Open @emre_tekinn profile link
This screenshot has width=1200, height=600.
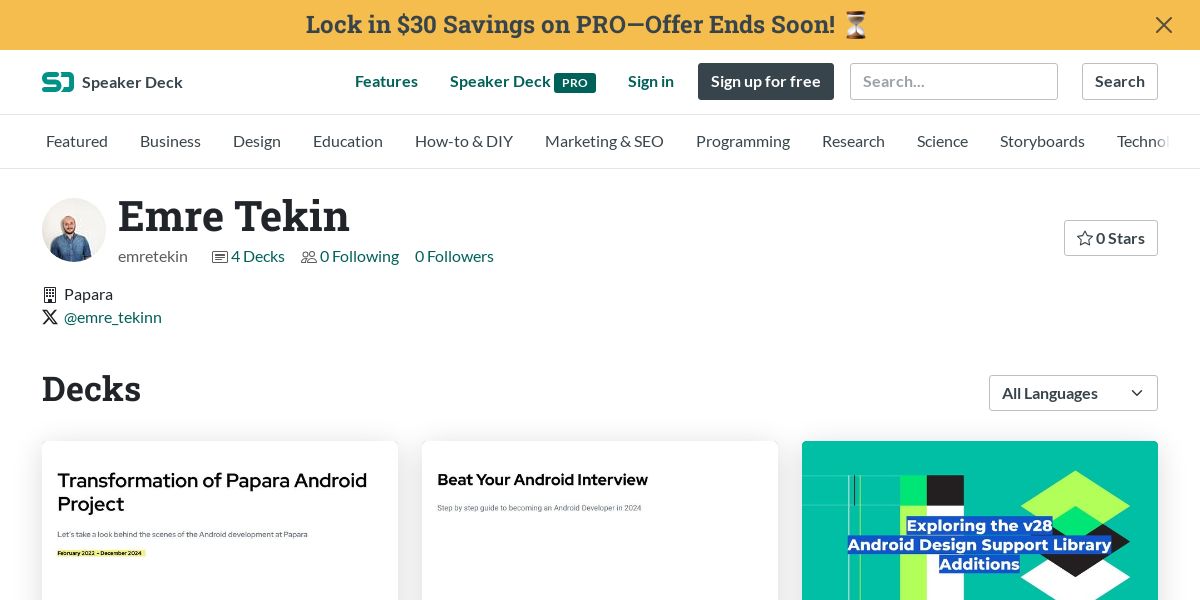113,318
